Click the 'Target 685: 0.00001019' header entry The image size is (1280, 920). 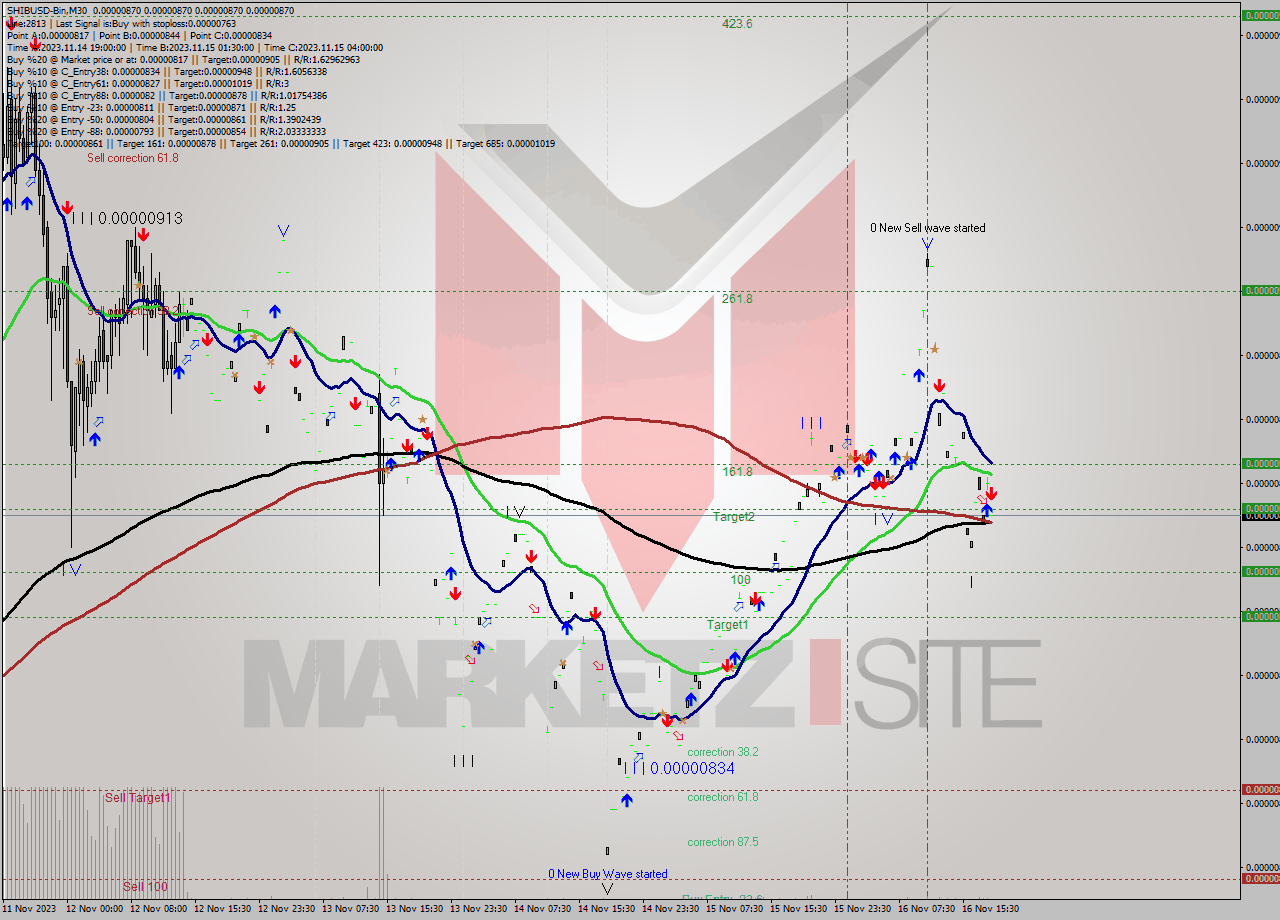coord(505,144)
